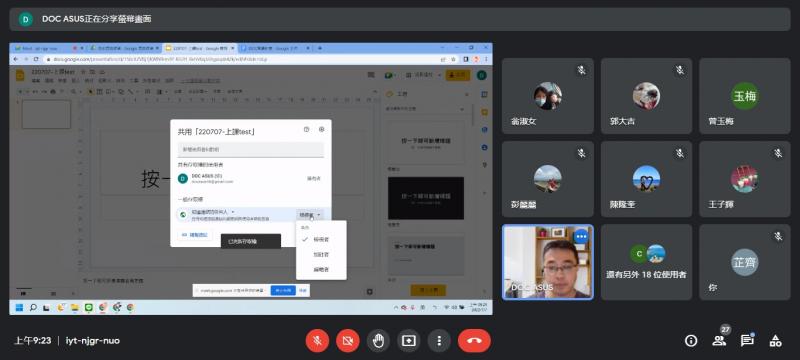The width and height of the screenshot is (800, 360).
Task: Open the Activities shapes icon
Action: pos(776,341)
